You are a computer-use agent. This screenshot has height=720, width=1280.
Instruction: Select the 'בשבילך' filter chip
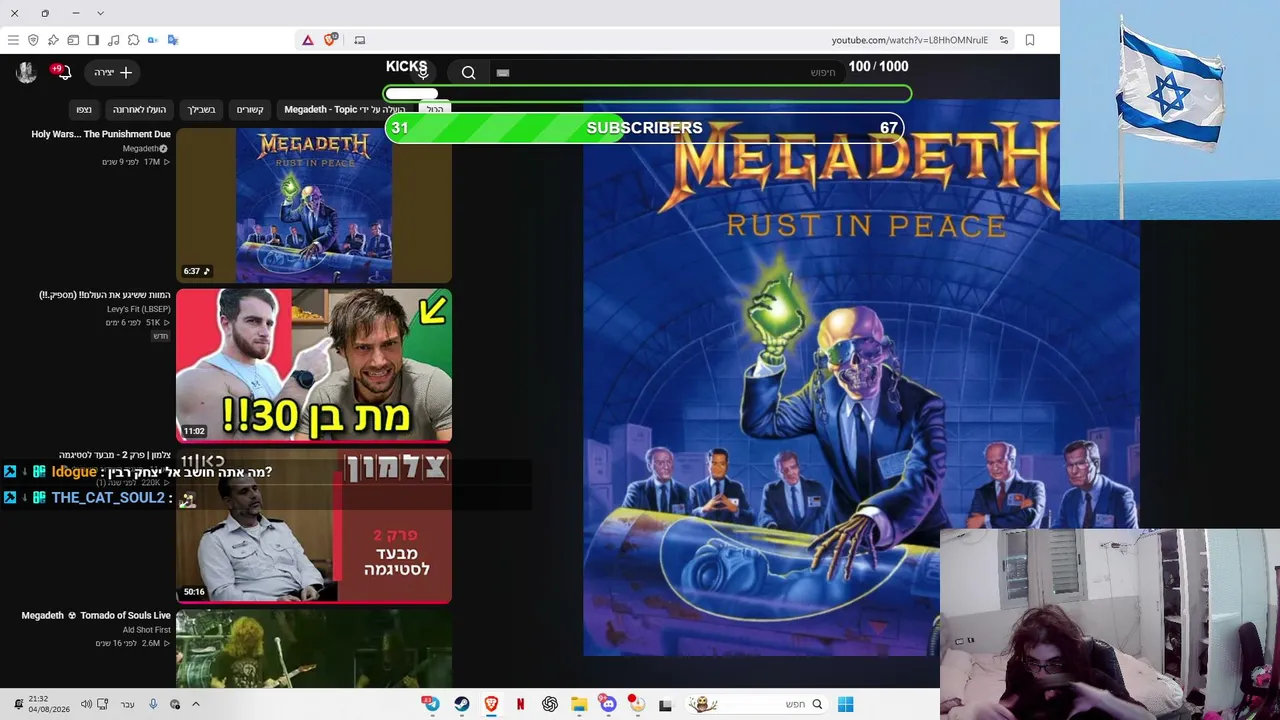pos(201,109)
